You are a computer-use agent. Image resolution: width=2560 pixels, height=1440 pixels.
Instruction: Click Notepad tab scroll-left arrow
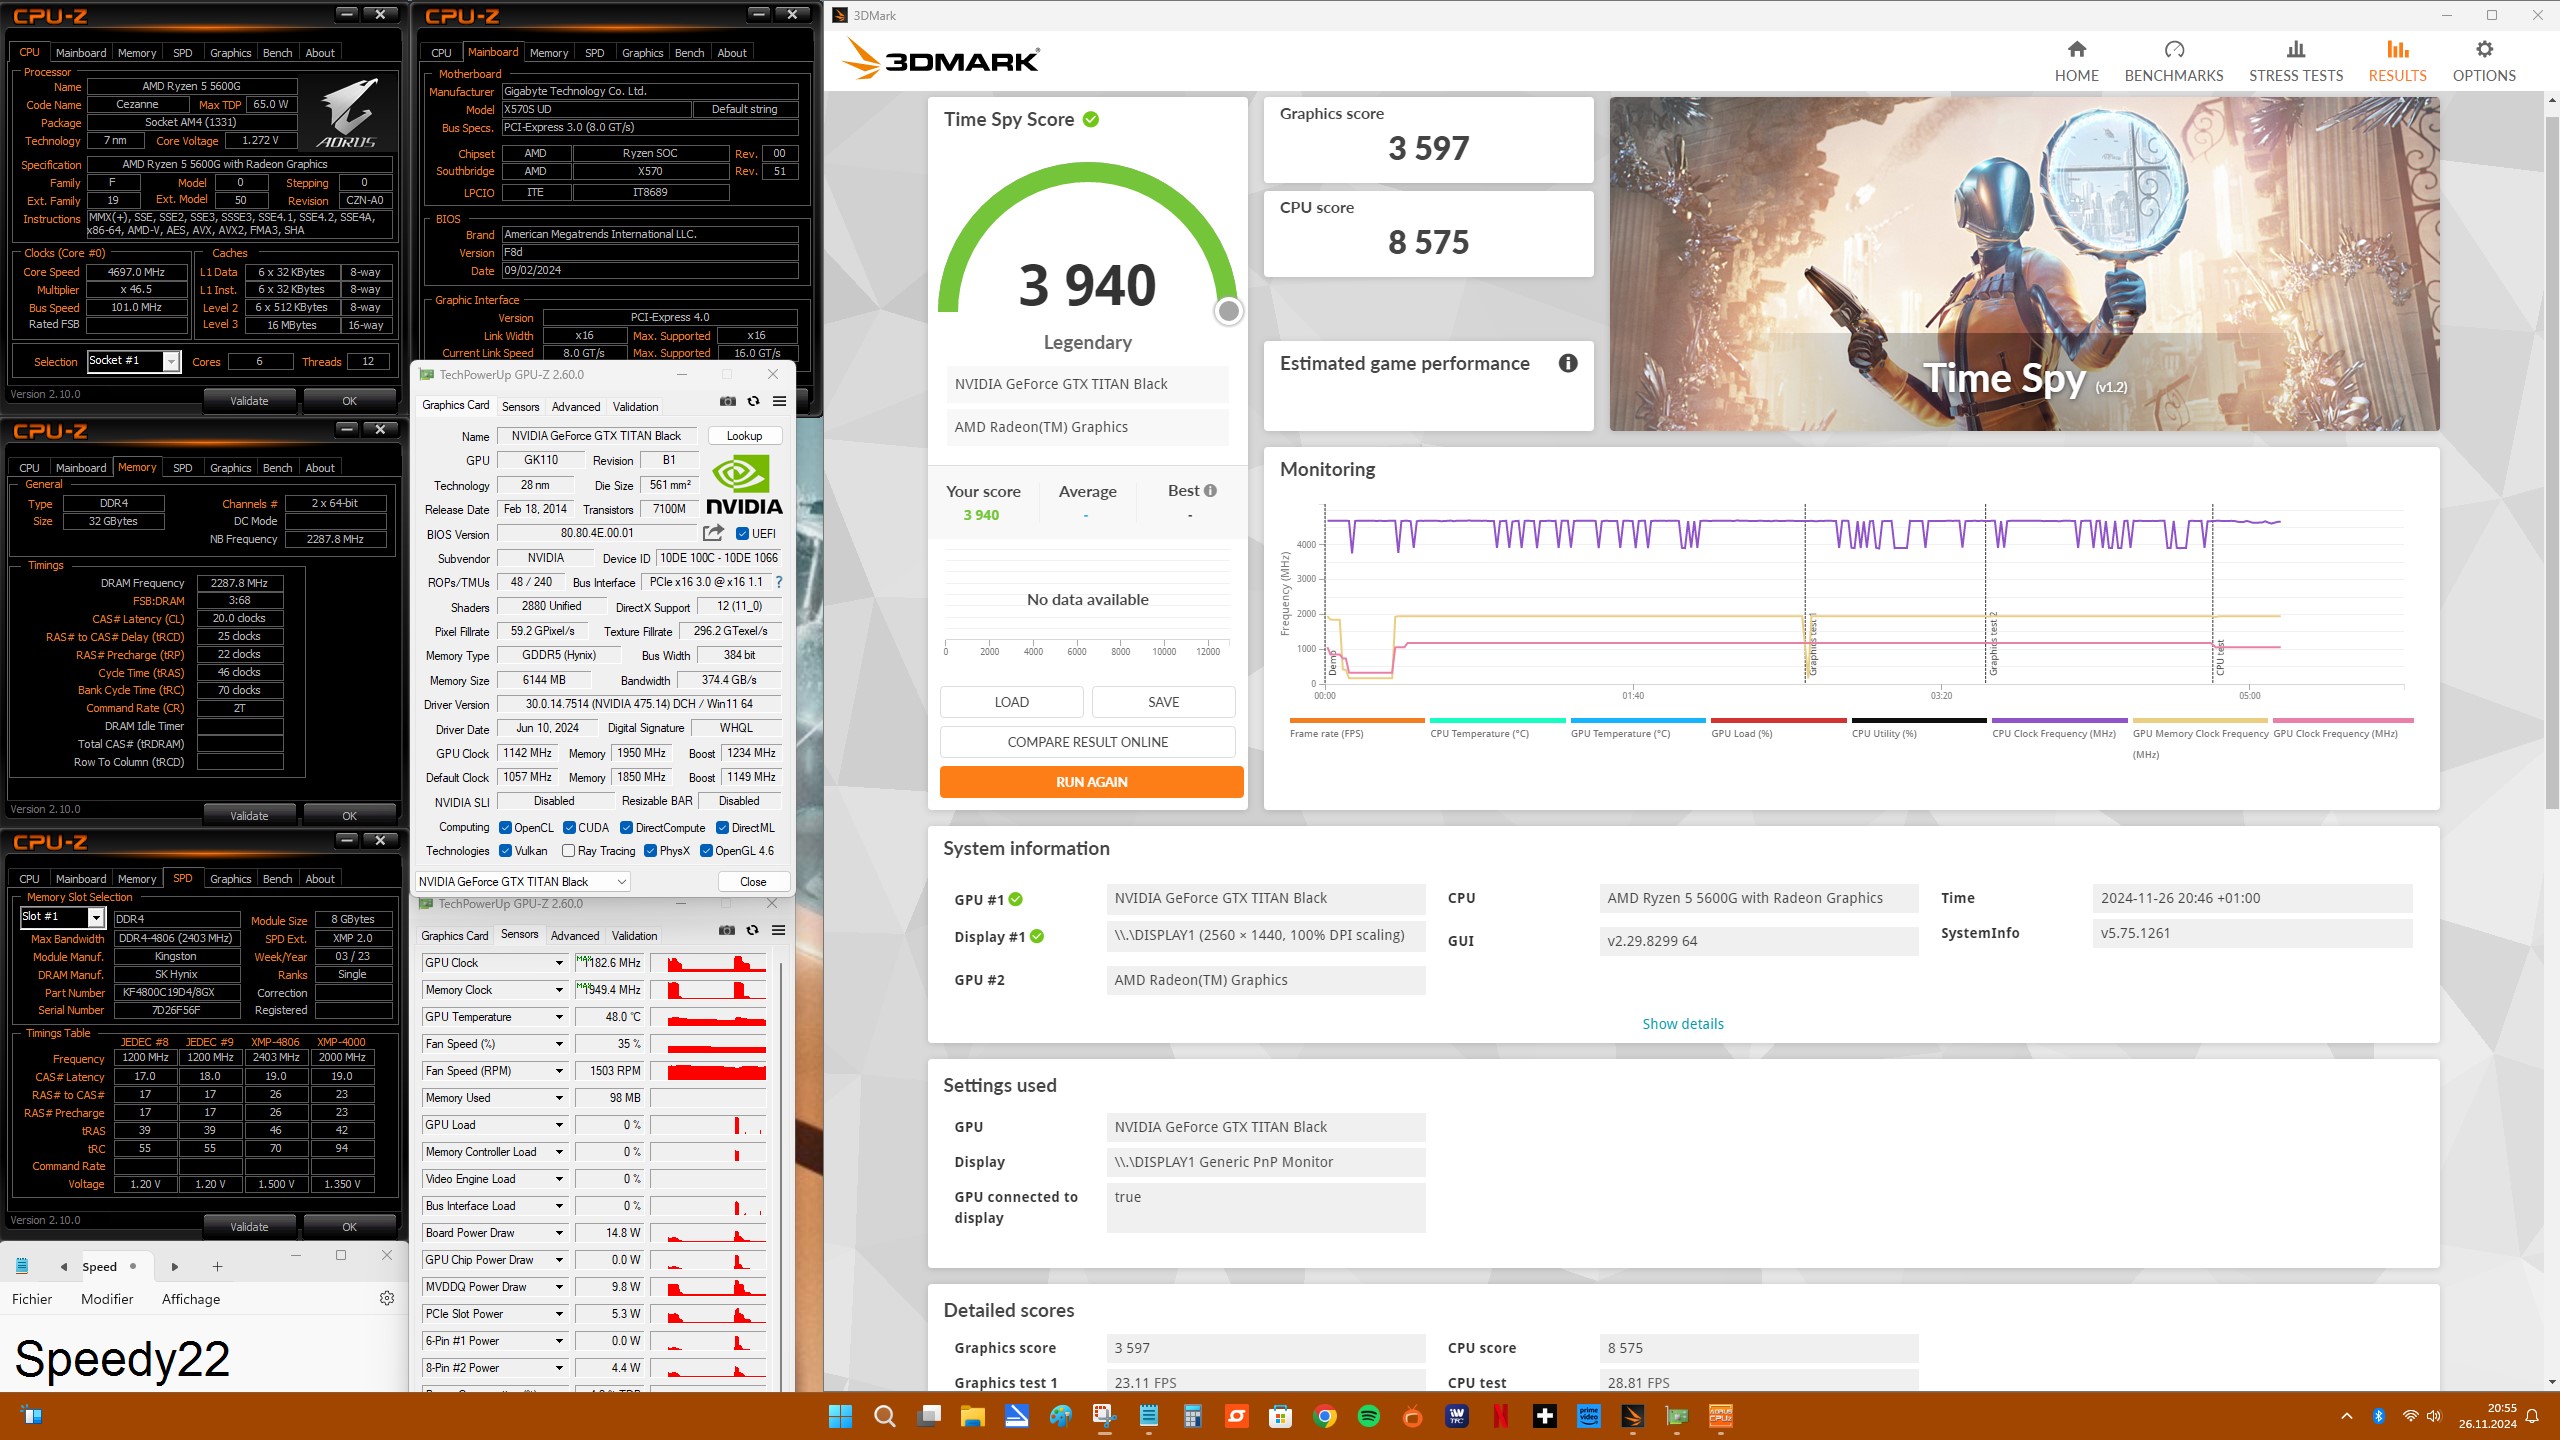[x=63, y=1266]
